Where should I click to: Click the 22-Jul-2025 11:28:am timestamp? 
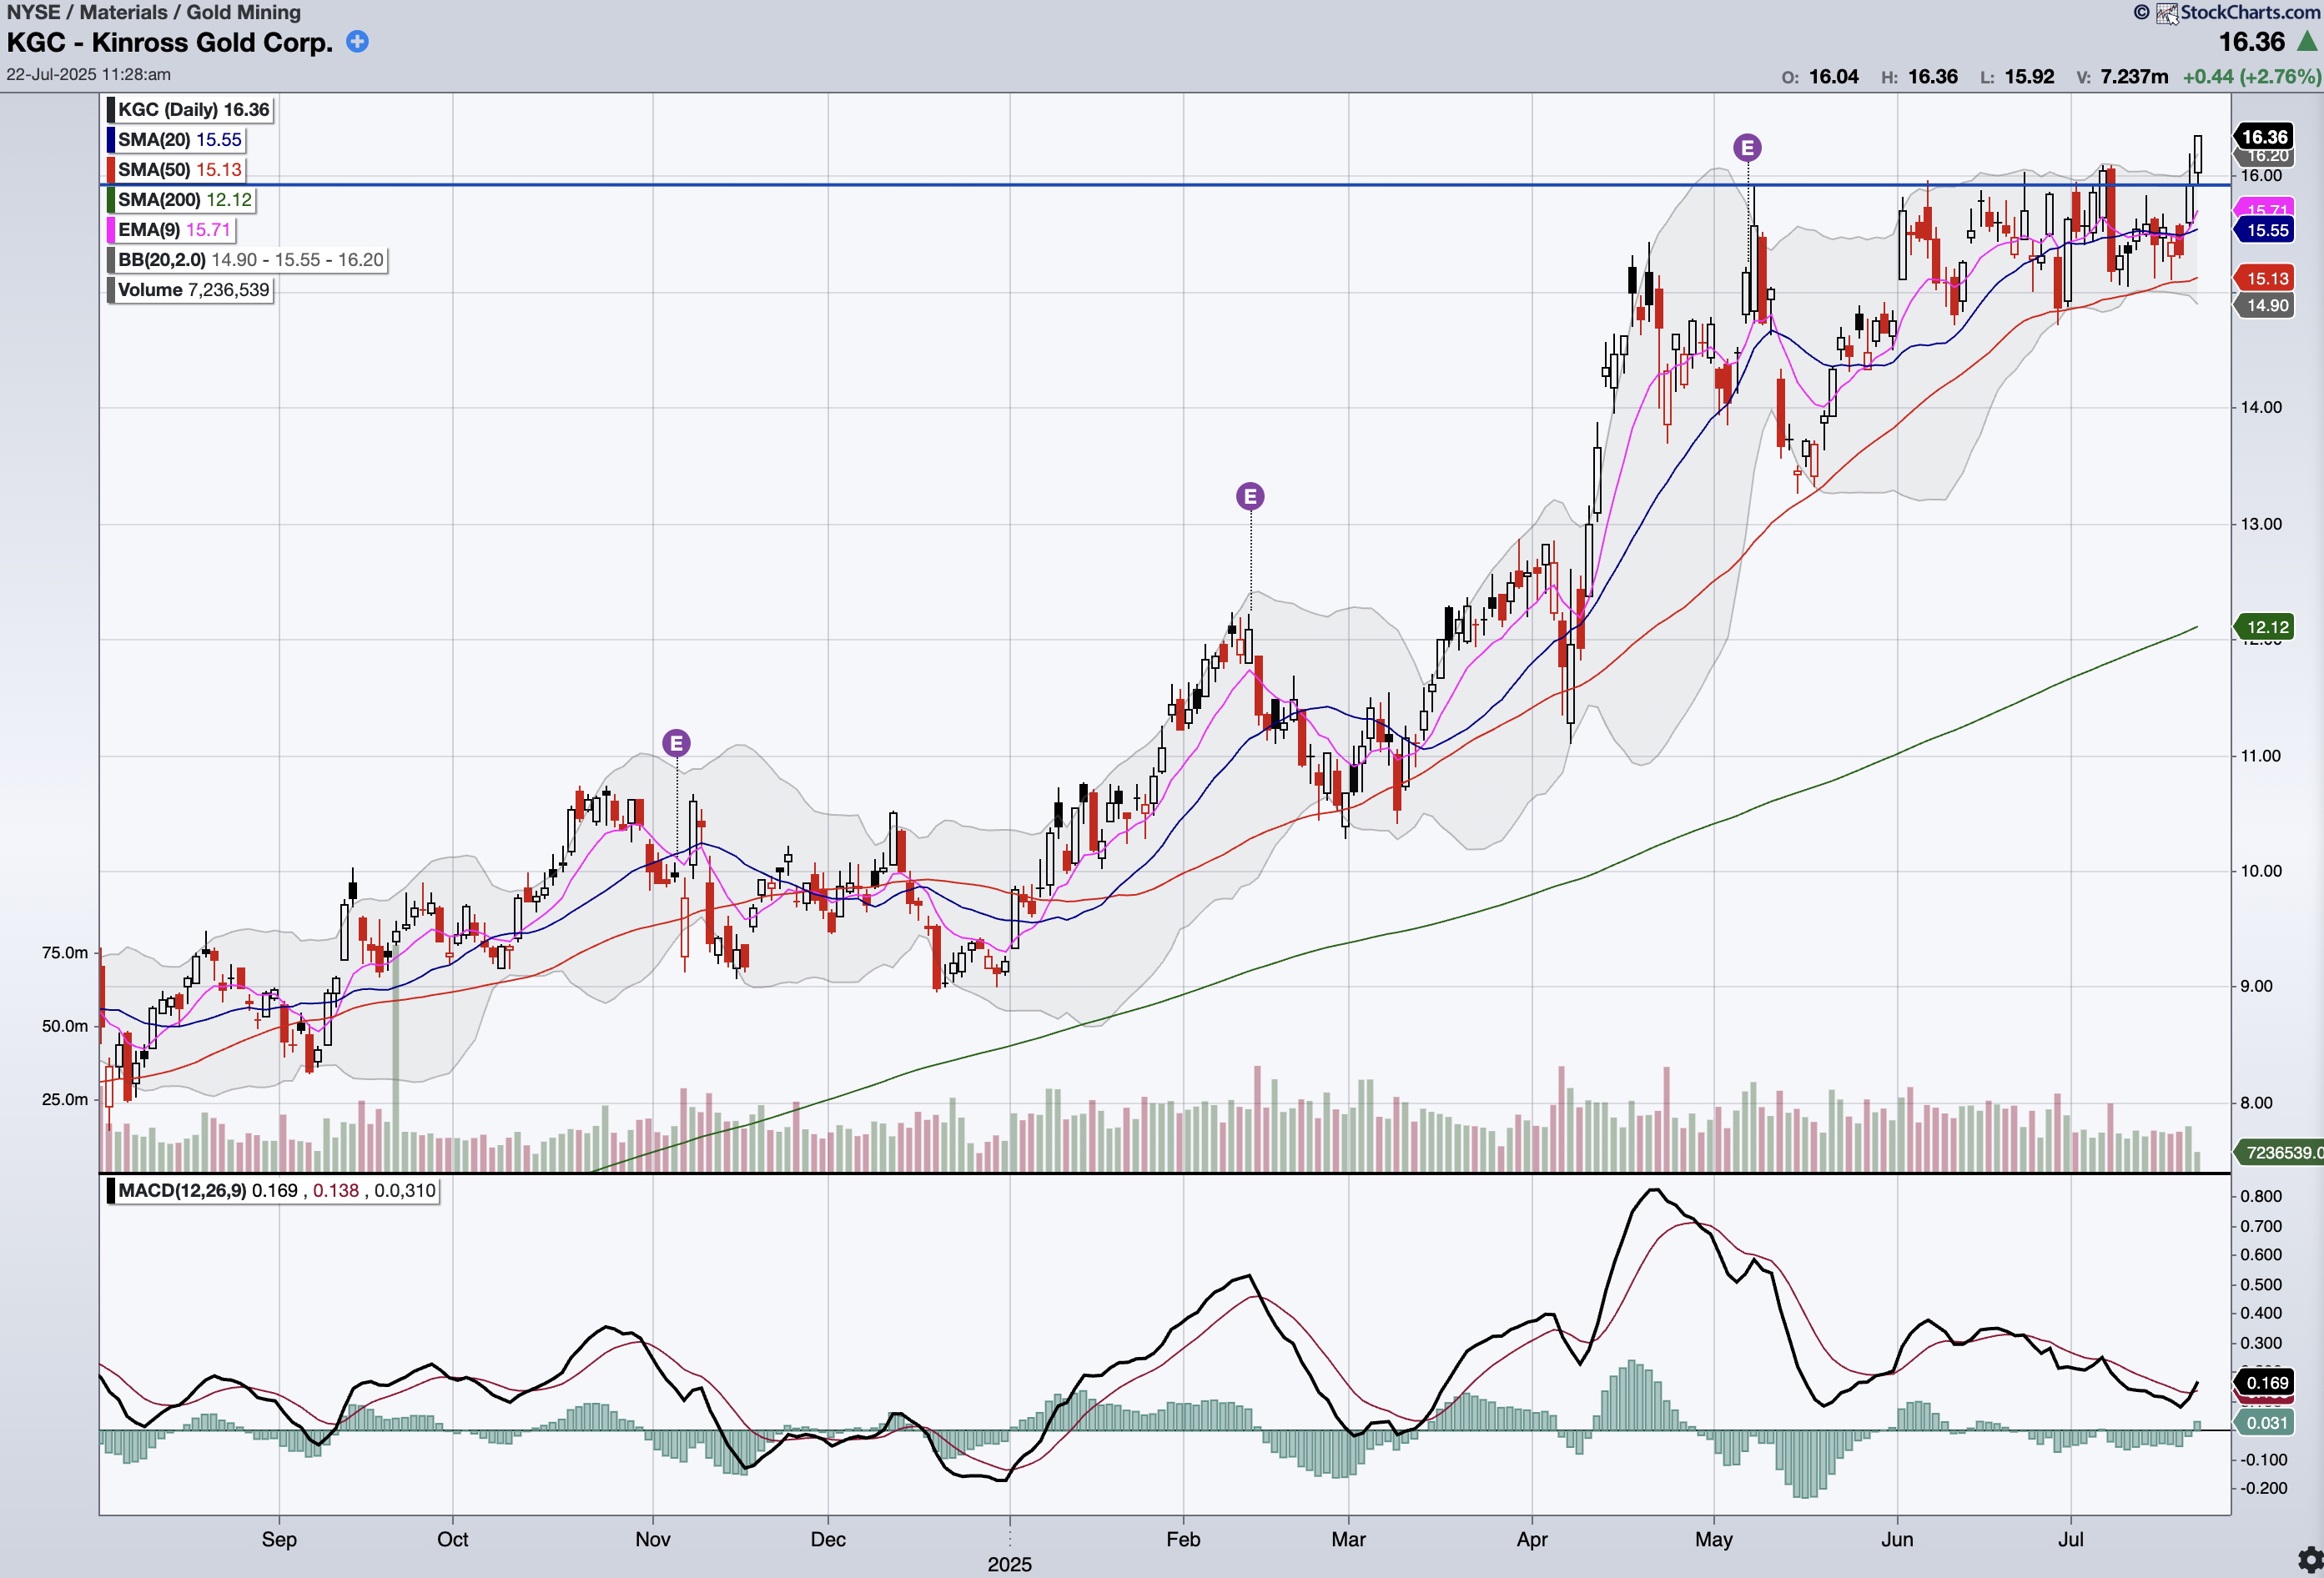[x=89, y=75]
